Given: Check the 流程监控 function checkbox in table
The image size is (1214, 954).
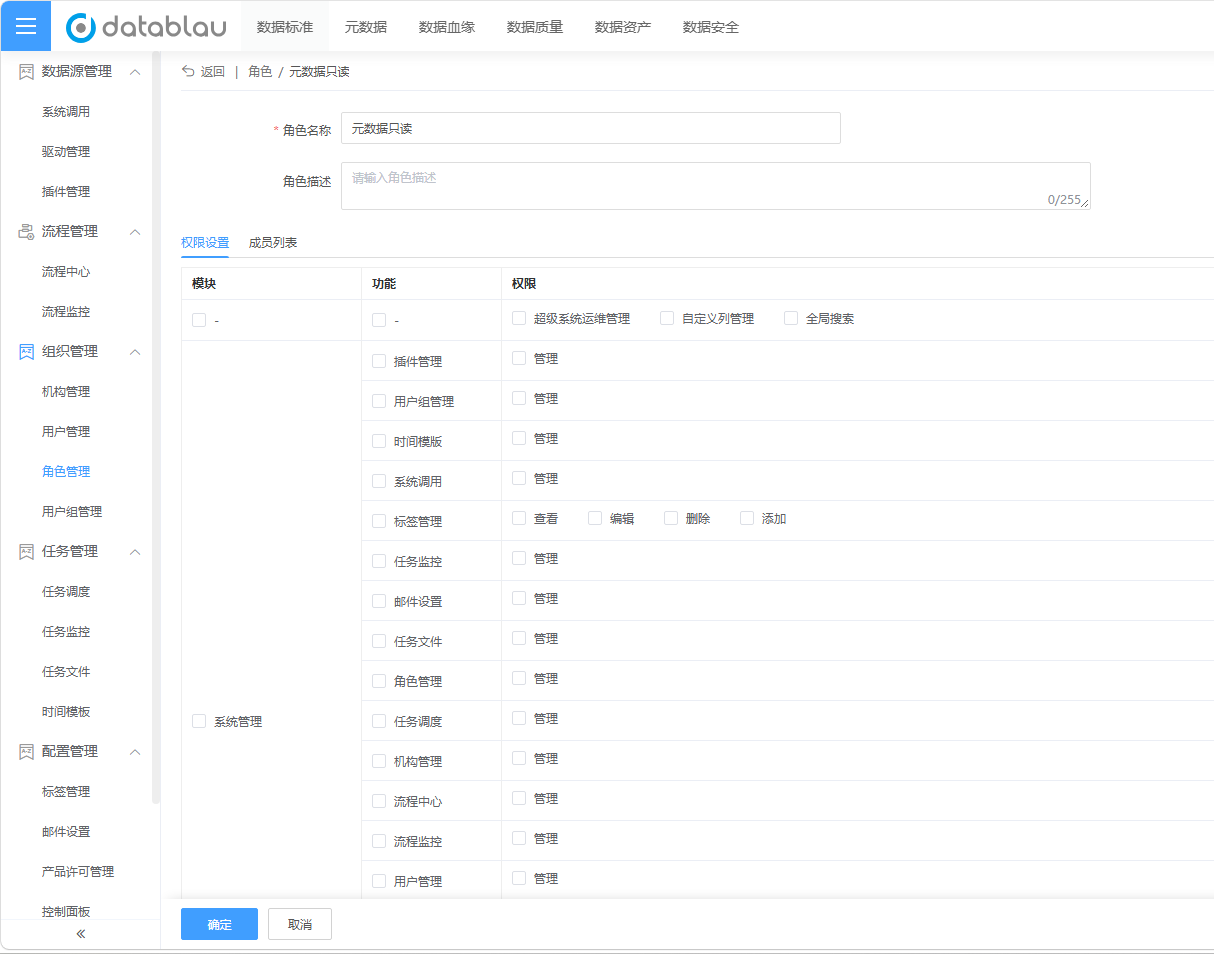Looking at the screenshot, I should coord(379,840).
